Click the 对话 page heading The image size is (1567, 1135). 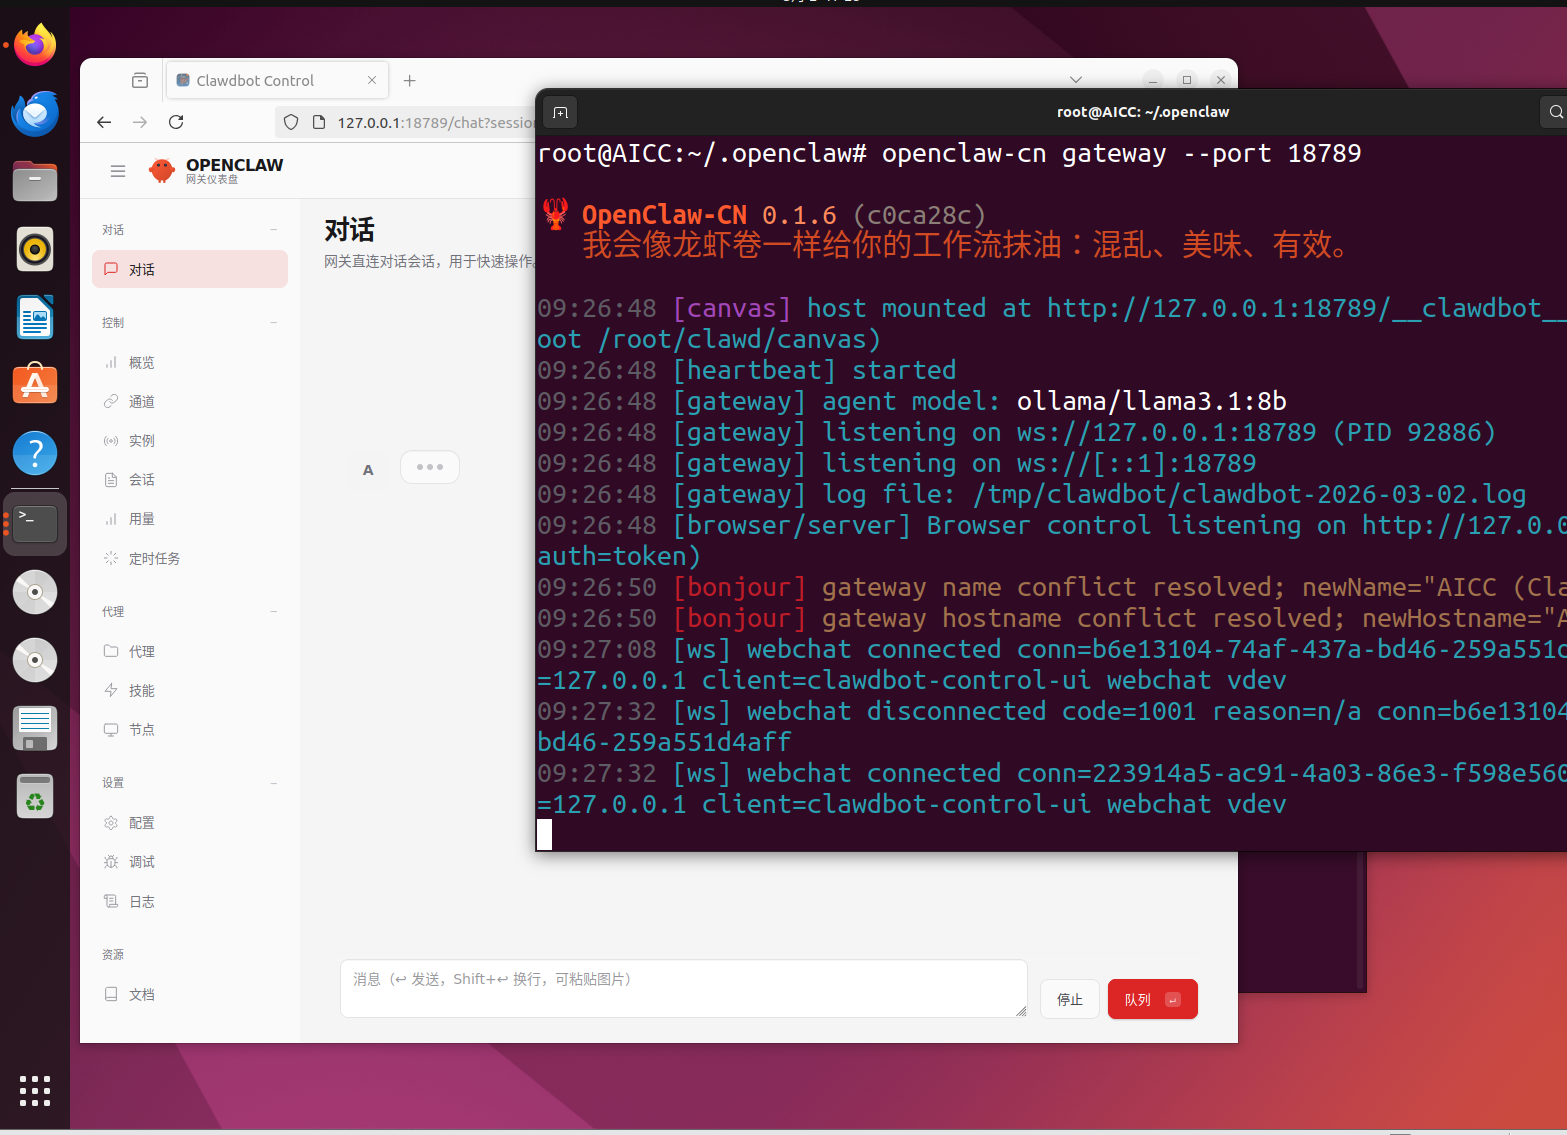pos(349,230)
